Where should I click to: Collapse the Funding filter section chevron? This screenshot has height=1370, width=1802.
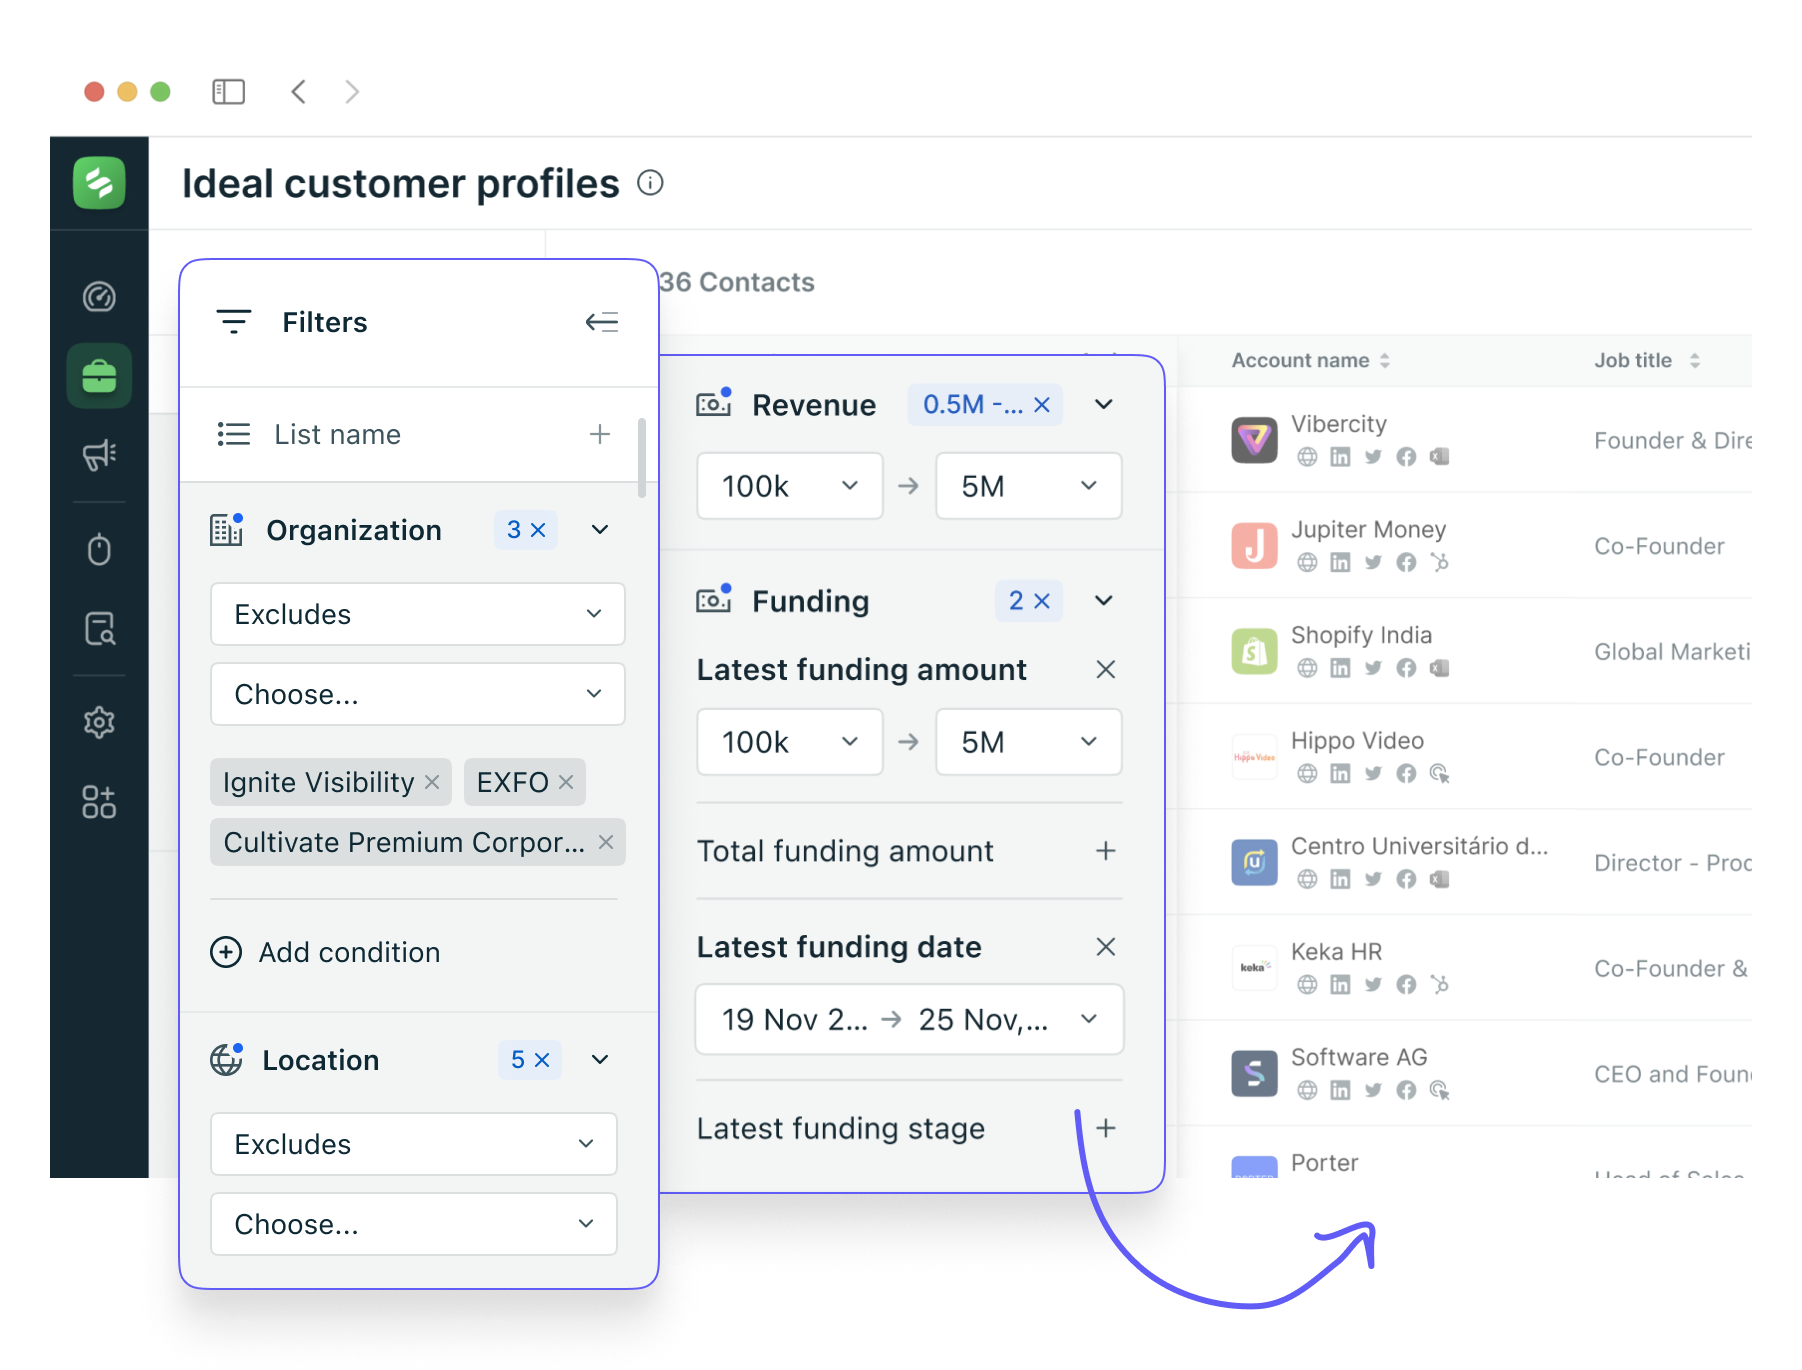tap(1103, 601)
